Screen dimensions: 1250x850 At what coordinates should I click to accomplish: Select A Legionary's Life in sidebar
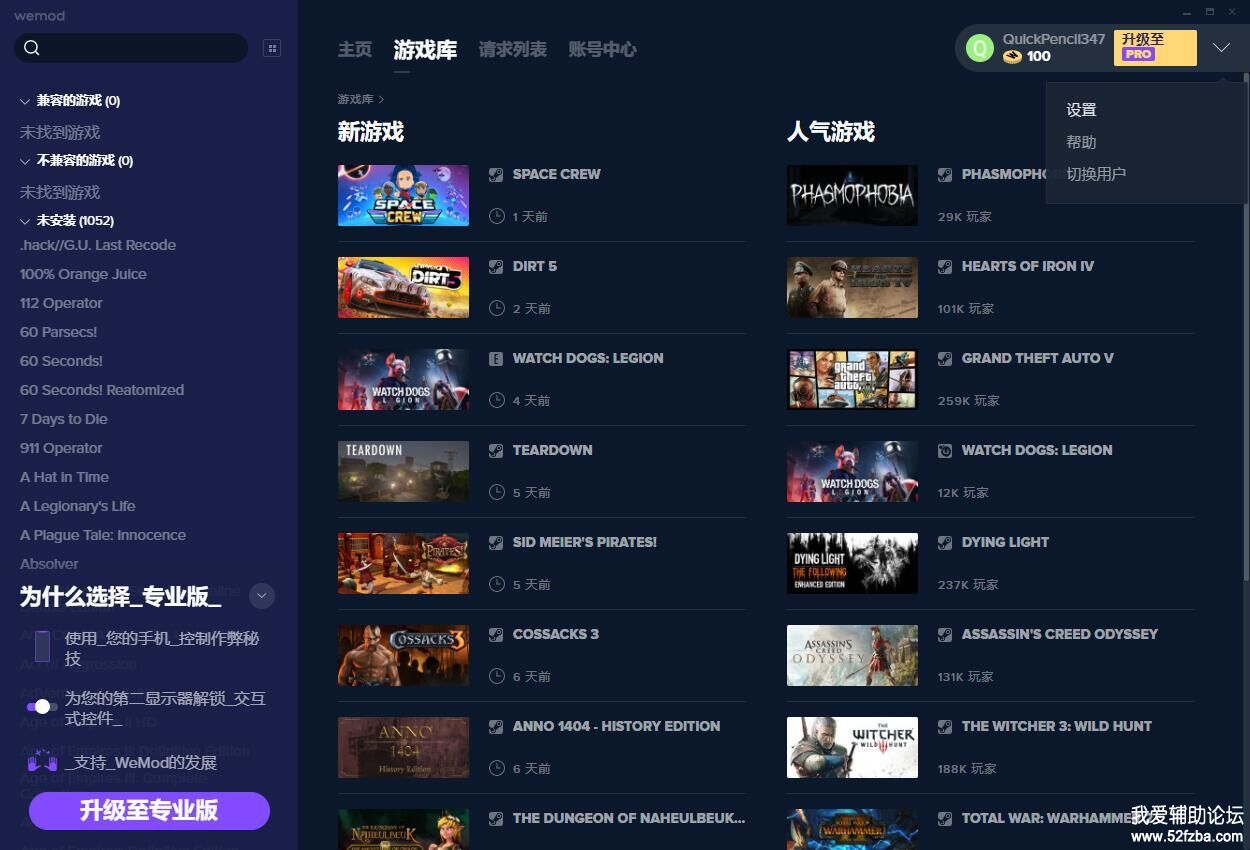pyautogui.click(x=78, y=506)
